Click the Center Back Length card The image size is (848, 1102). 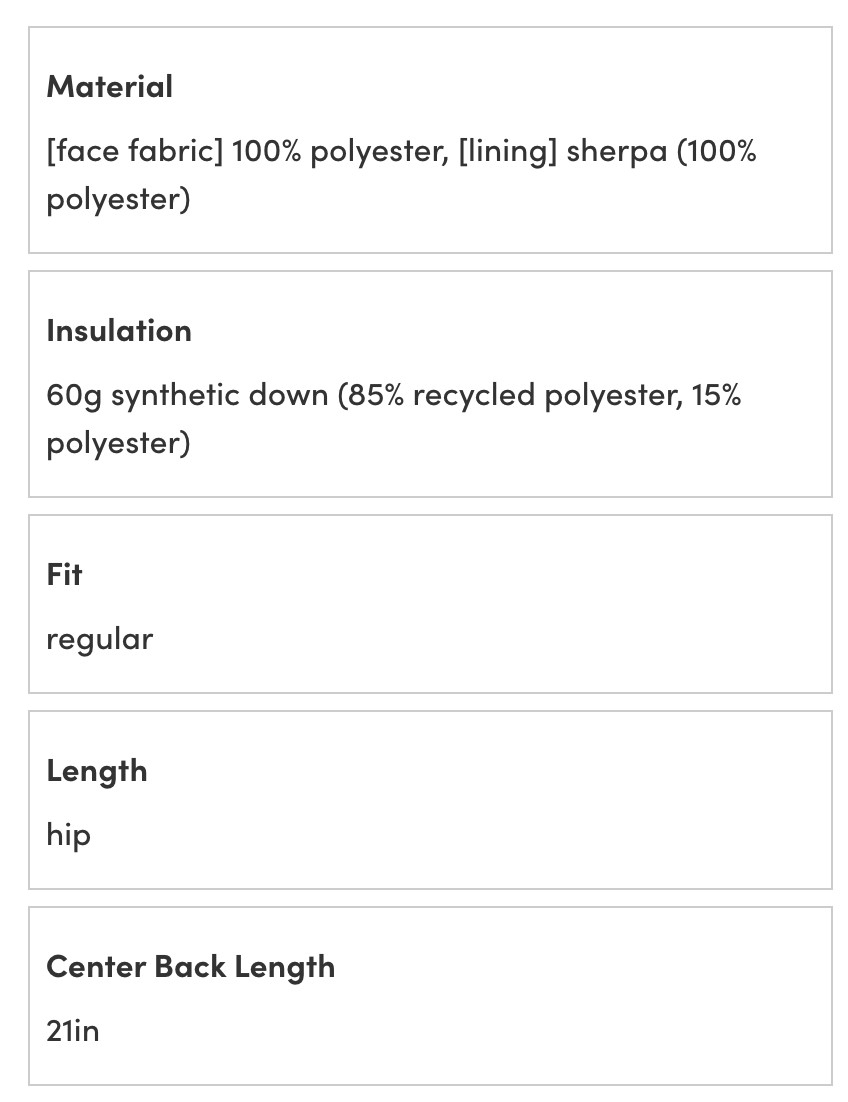coord(430,996)
